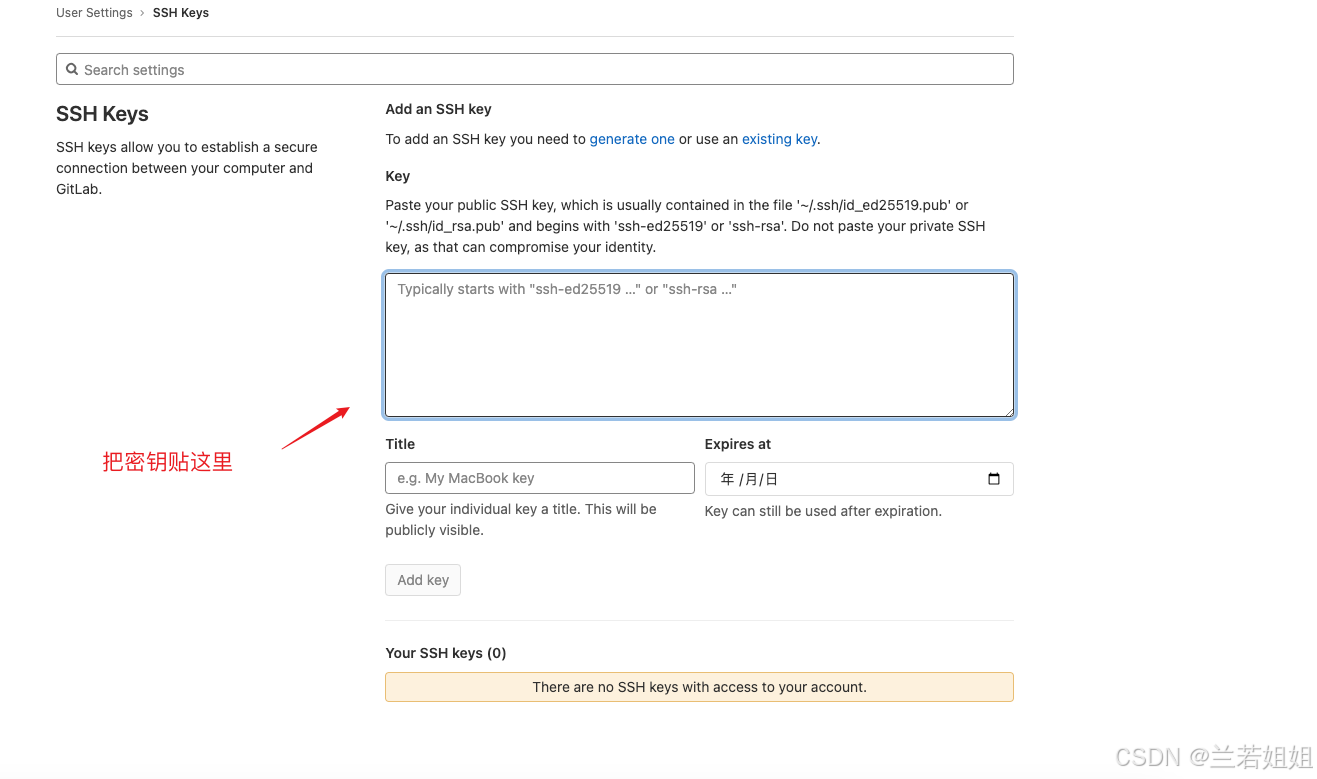This screenshot has height=779, width=1317.
Task: Open the calendar icon in Expires at field
Action: click(993, 479)
